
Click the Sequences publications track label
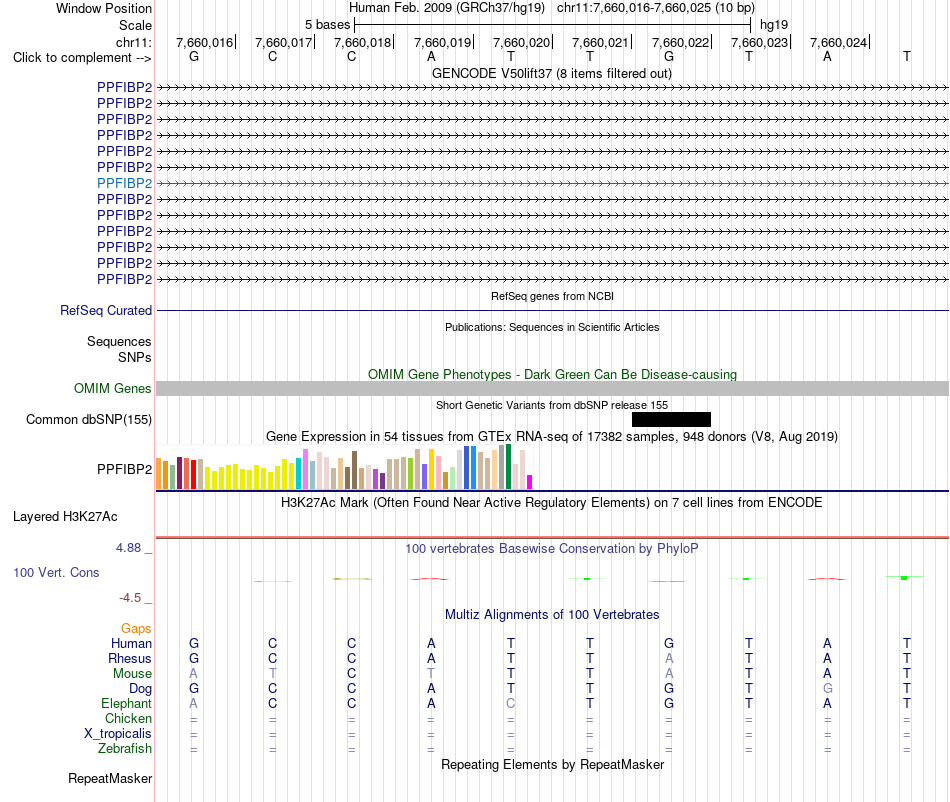point(119,341)
